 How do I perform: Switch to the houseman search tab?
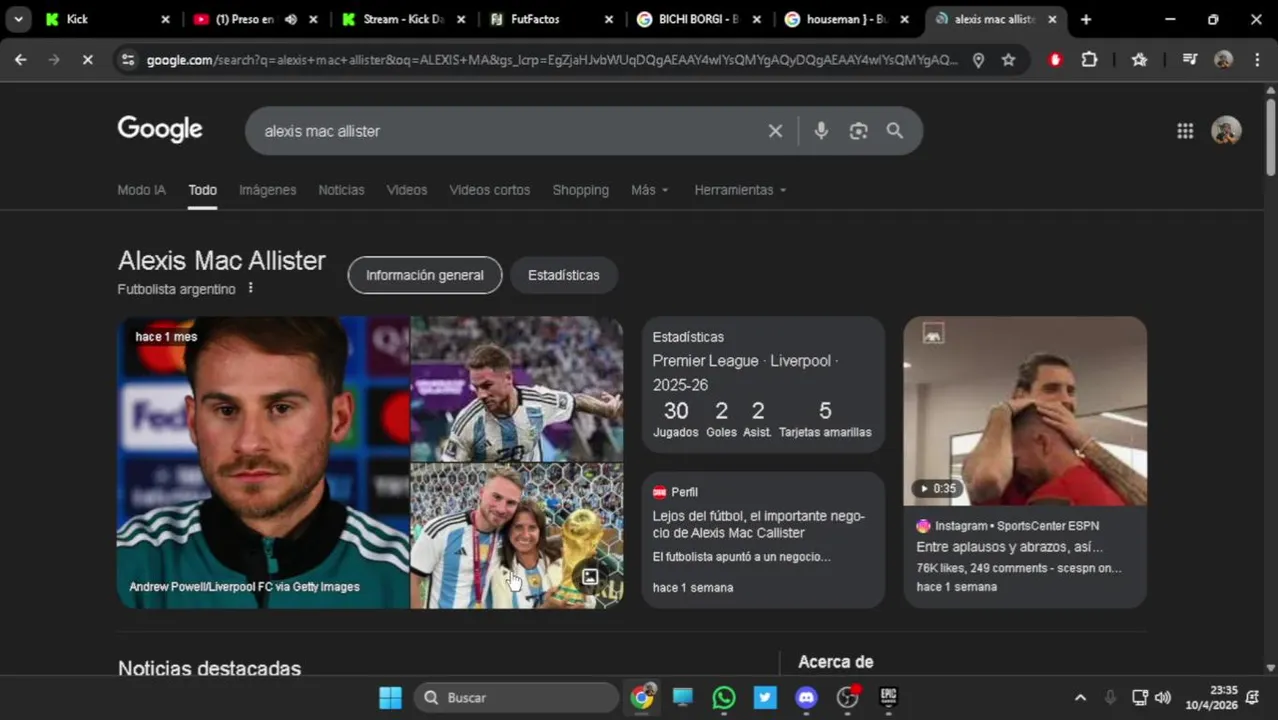coord(846,19)
